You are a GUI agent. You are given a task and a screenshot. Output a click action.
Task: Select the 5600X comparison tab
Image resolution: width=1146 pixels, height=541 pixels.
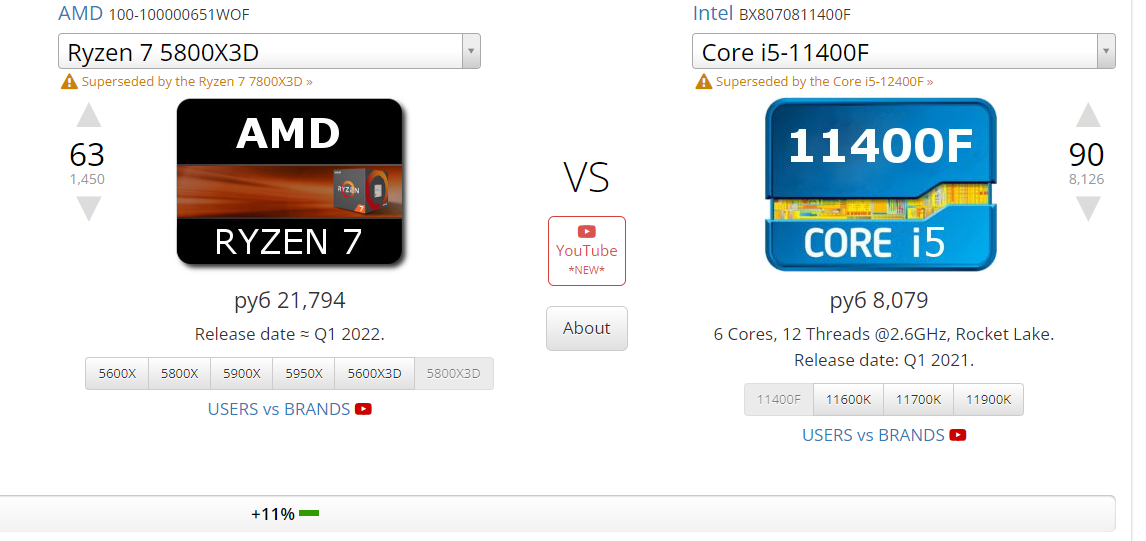point(117,374)
